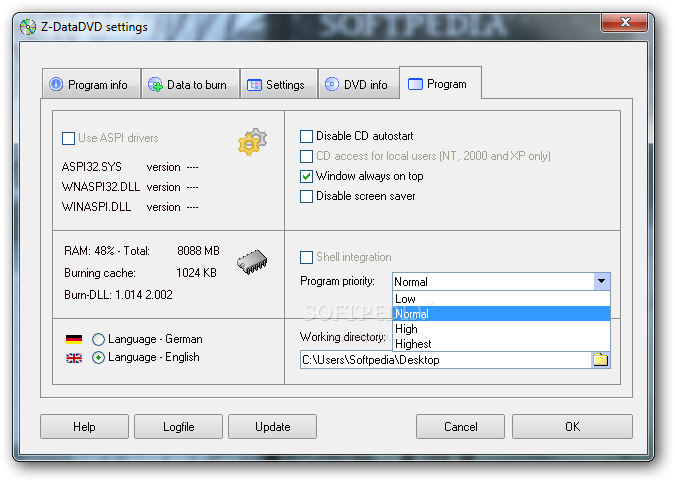This screenshot has width=675, height=482.
Task: Click the 'Working directory:' label
Action: coord(343,337)
